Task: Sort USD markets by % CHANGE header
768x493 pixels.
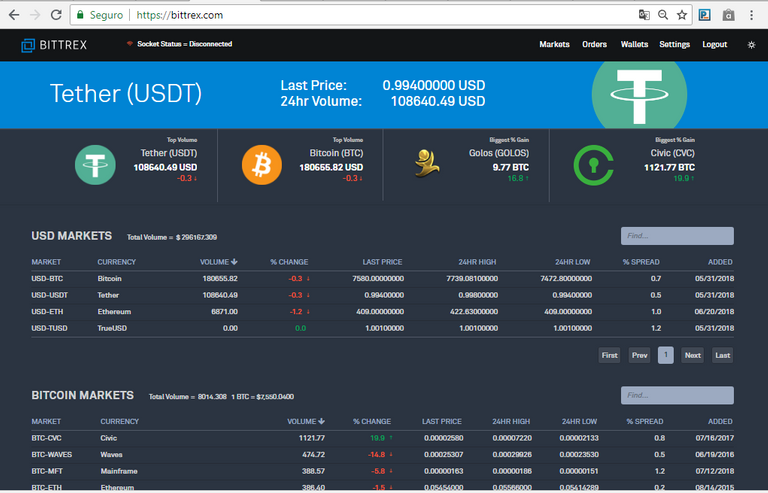Action: click(289, 262)
